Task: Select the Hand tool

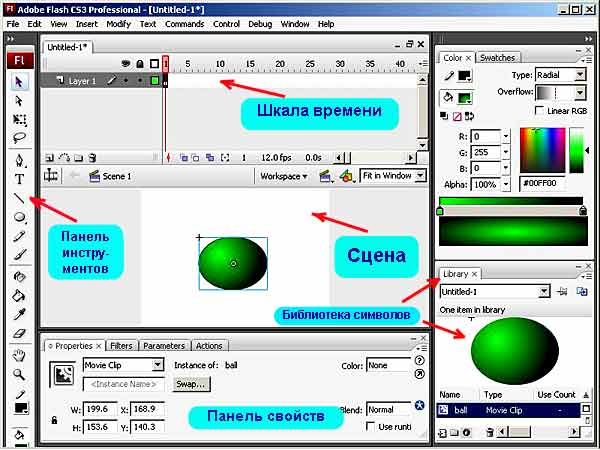Action: tap(19, 355)
